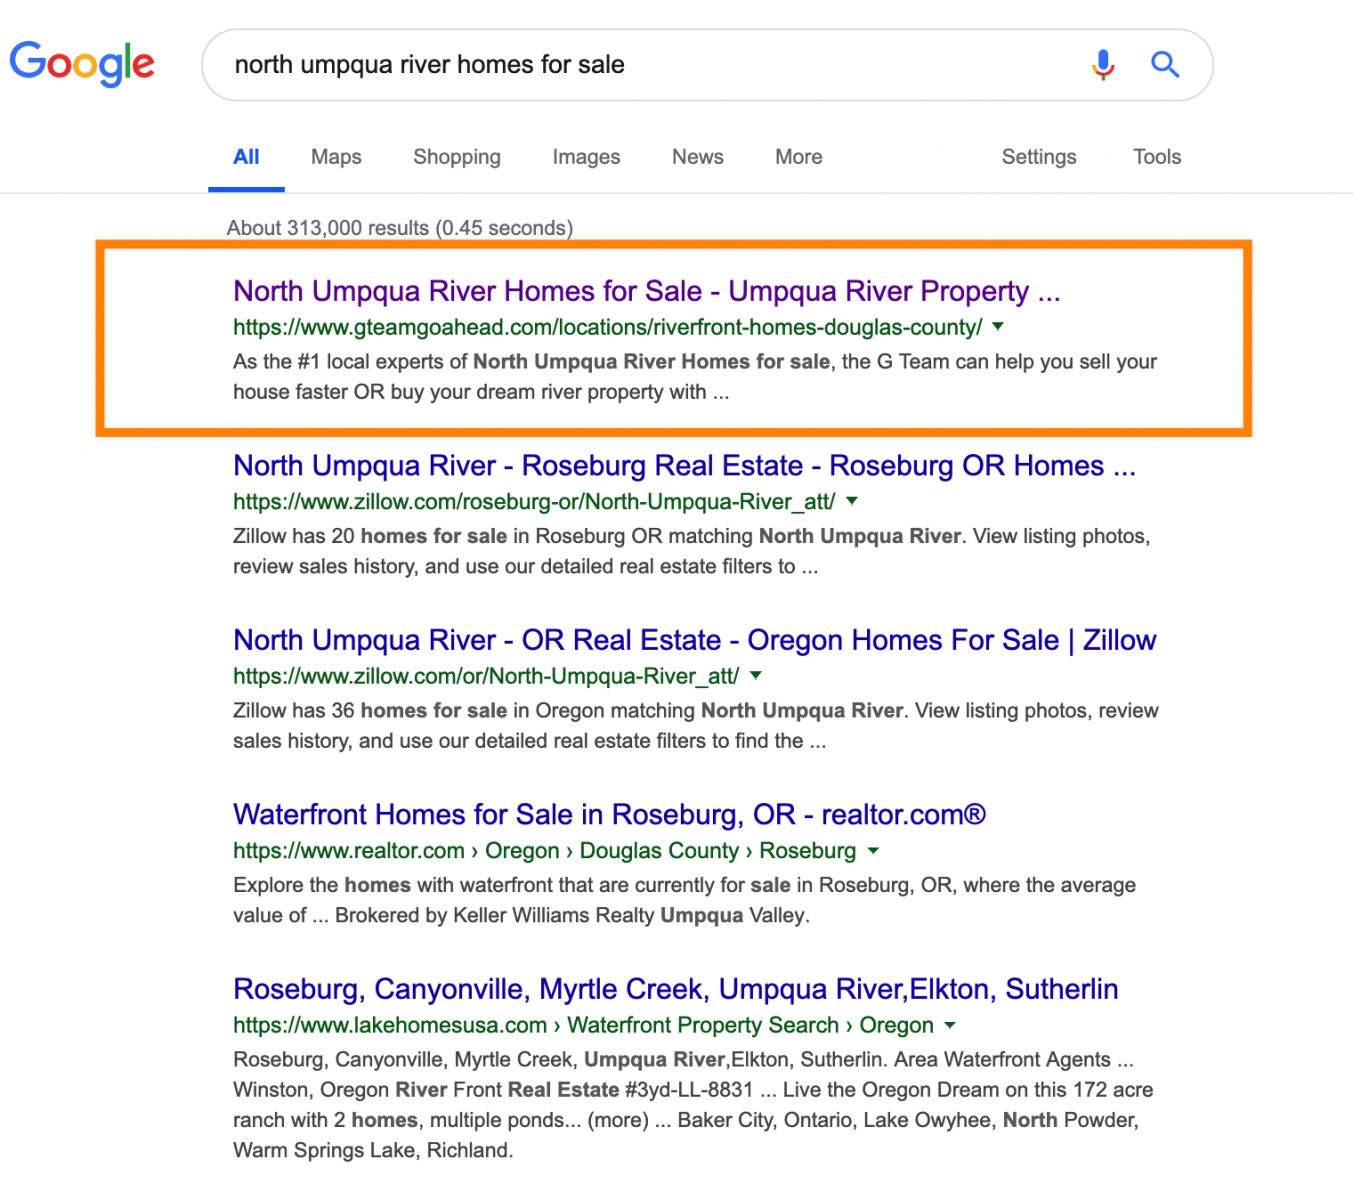View News results for this search
The height and width of the screenshot is (1200, 1353).
[x=697, y=157]
